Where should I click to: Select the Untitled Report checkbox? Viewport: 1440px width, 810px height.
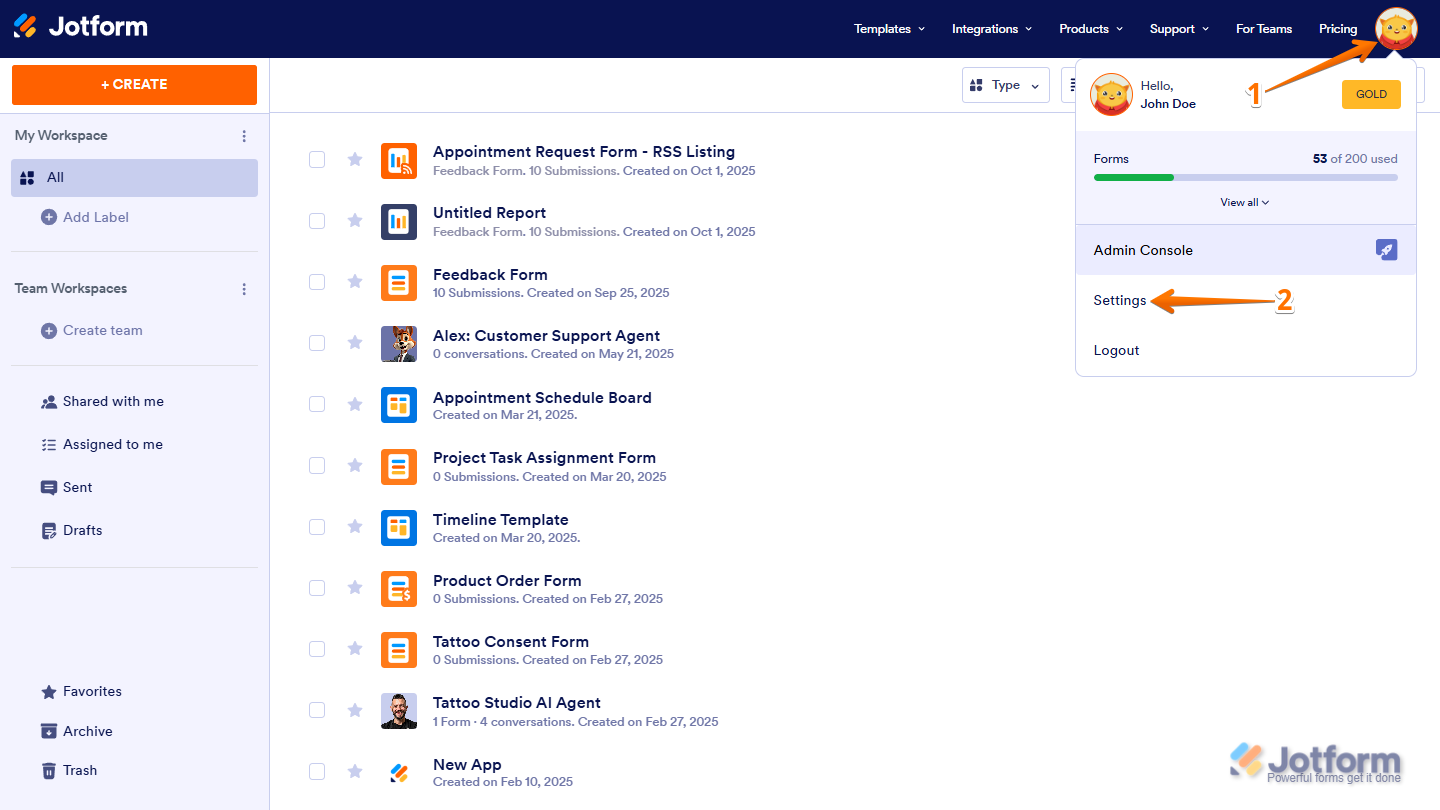(x=317, y=221)
